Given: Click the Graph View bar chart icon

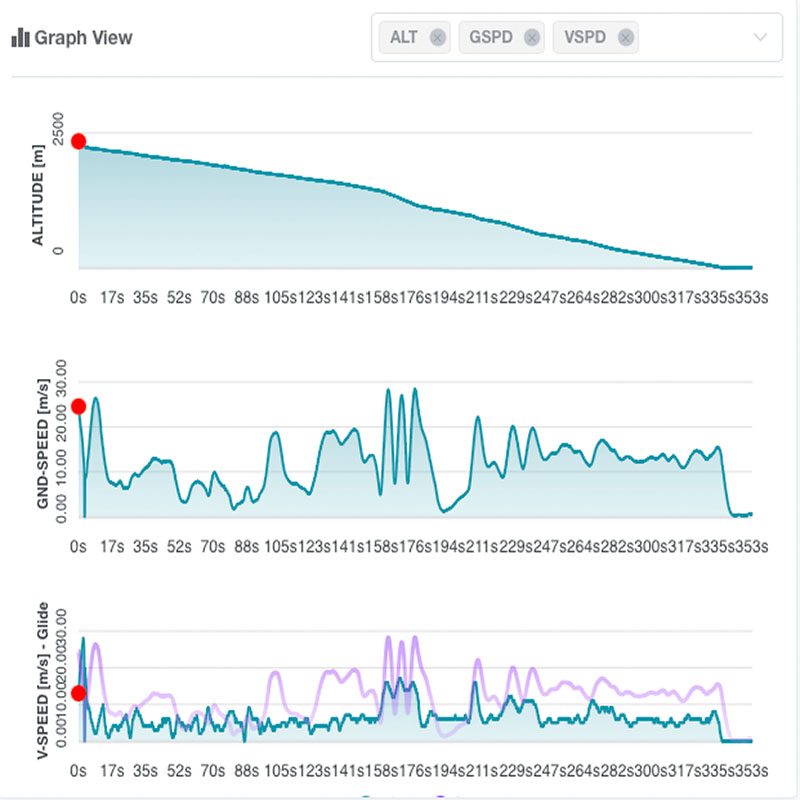Looking at the screenshot, I should [x=20, y=38].
